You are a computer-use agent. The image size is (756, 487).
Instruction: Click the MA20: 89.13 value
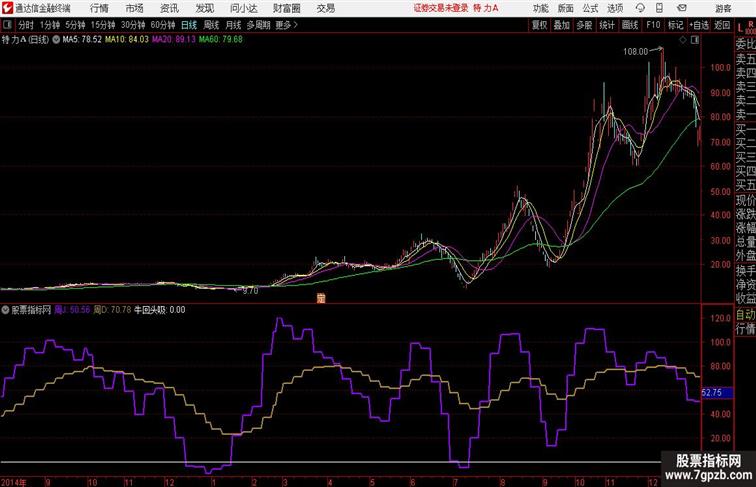(174, 40)
